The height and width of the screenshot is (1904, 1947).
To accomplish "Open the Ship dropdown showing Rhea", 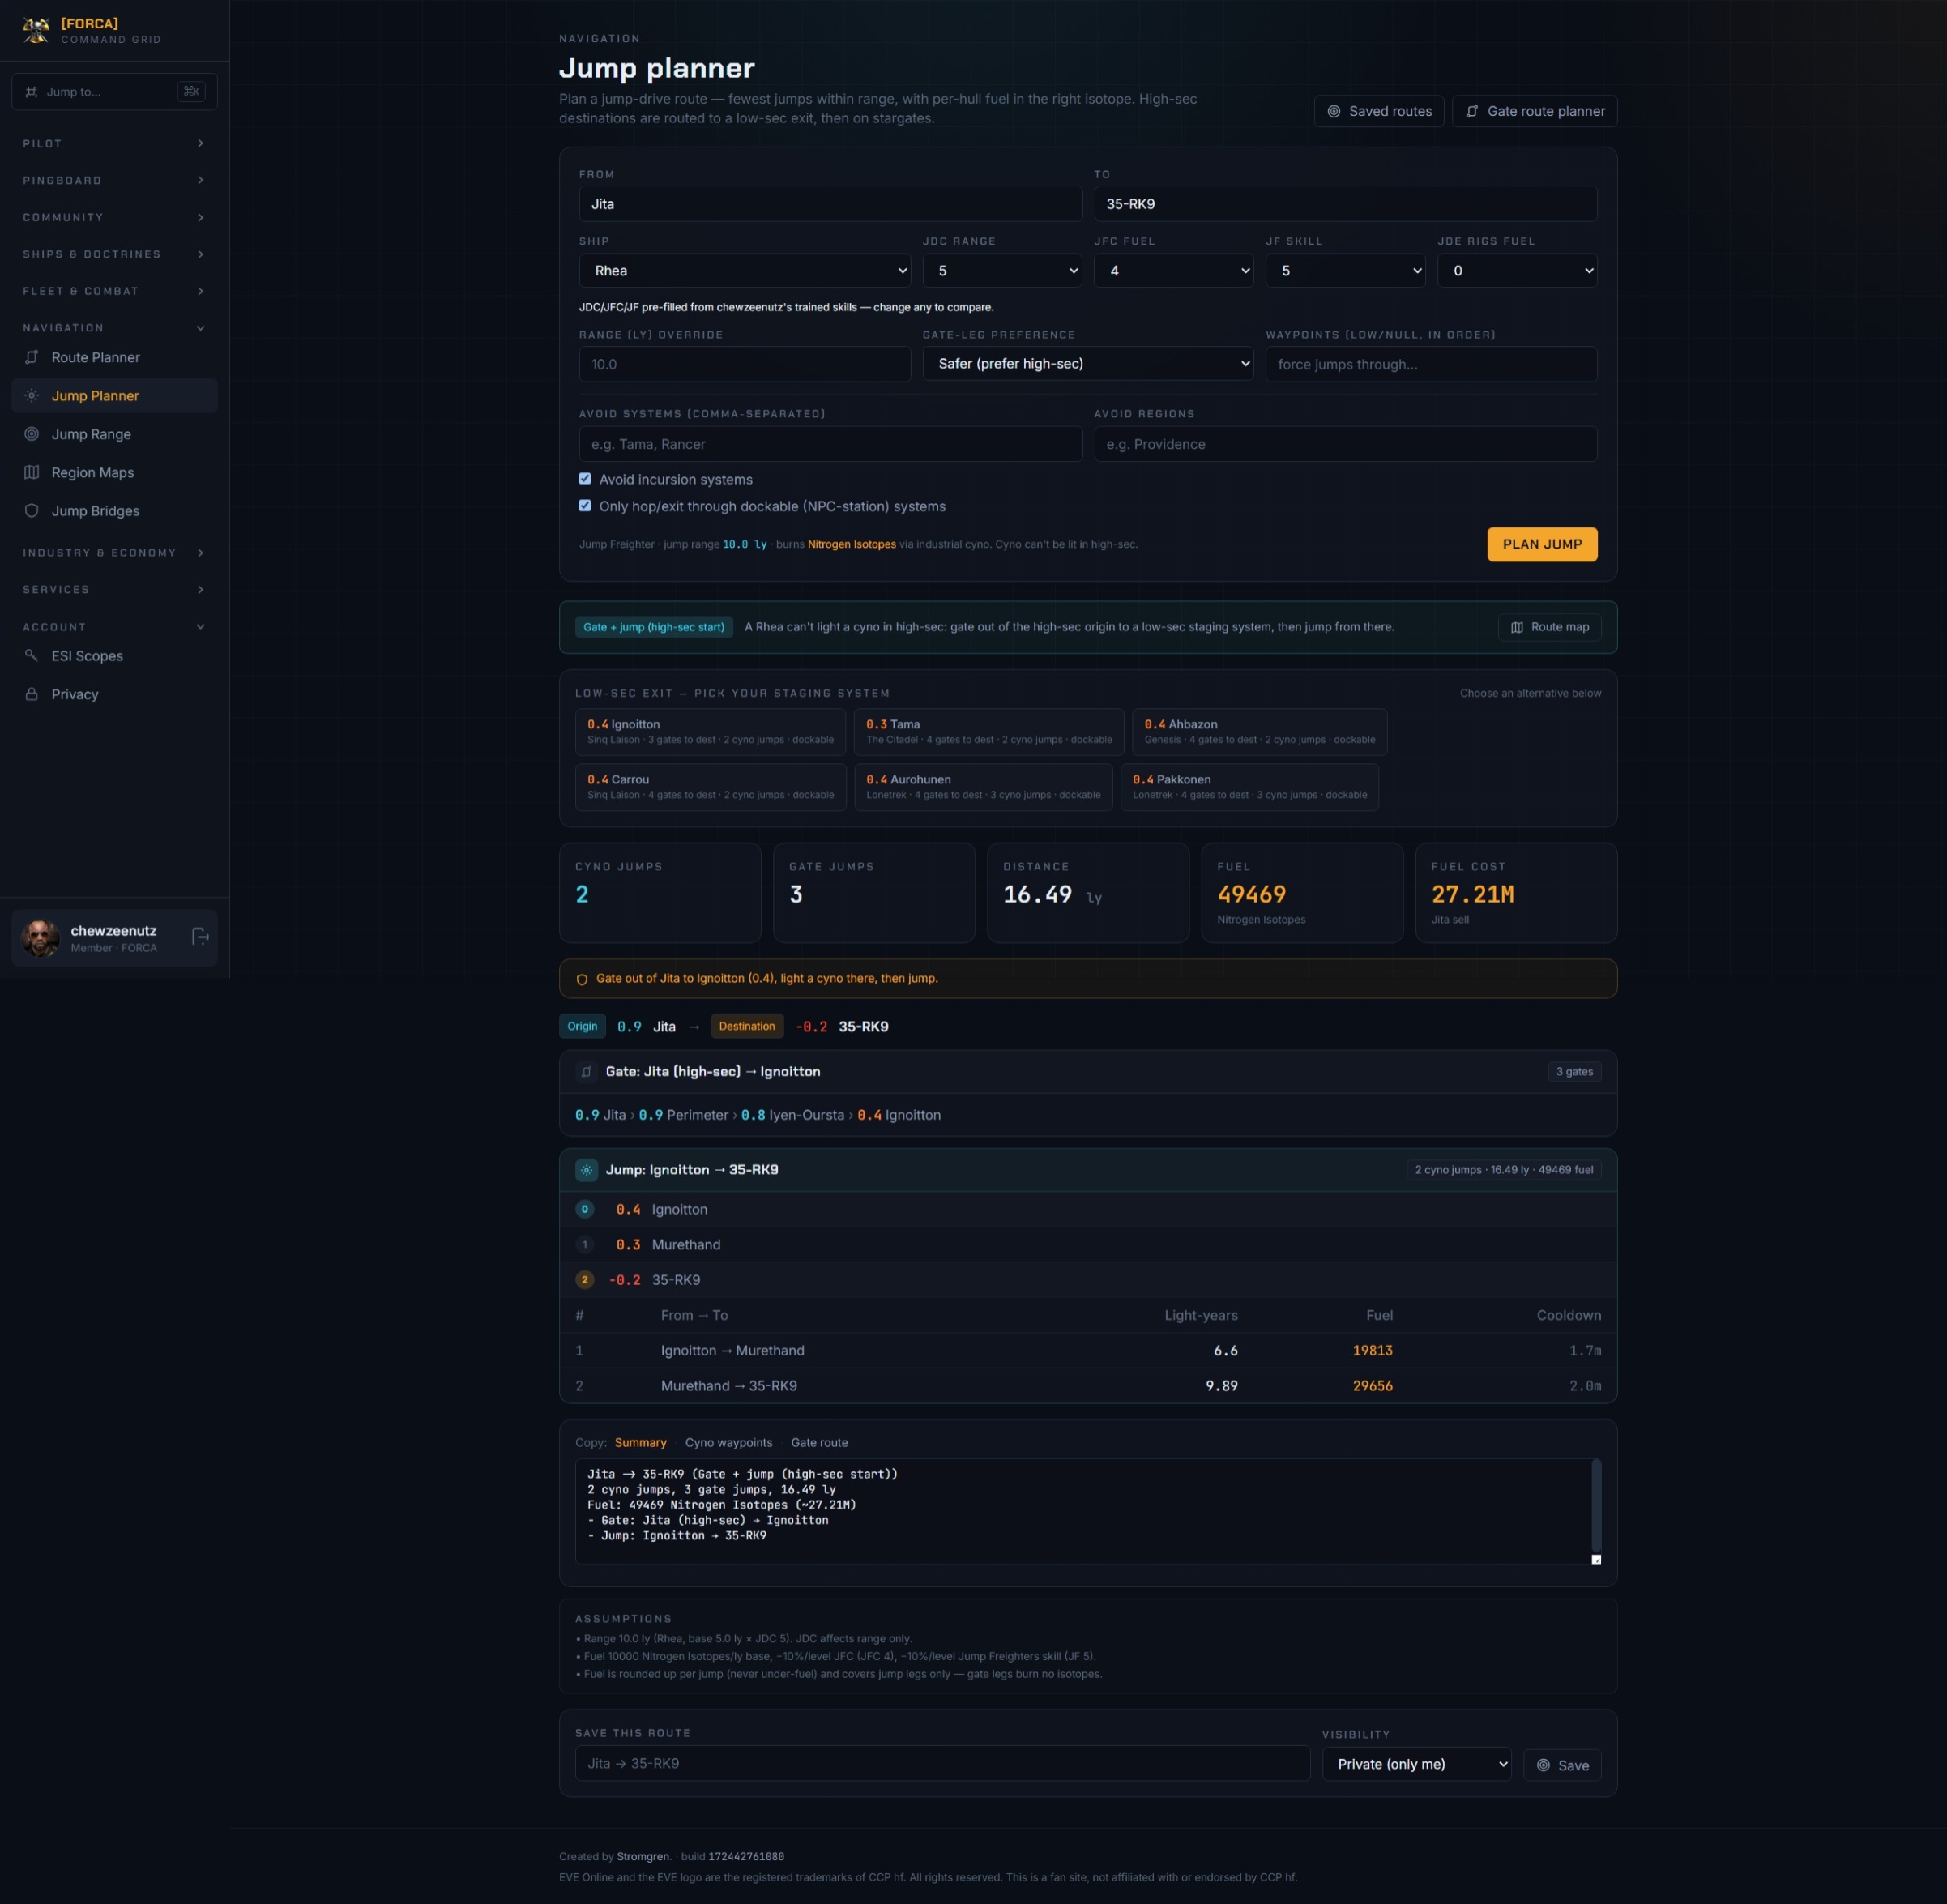I will point(745,271).
